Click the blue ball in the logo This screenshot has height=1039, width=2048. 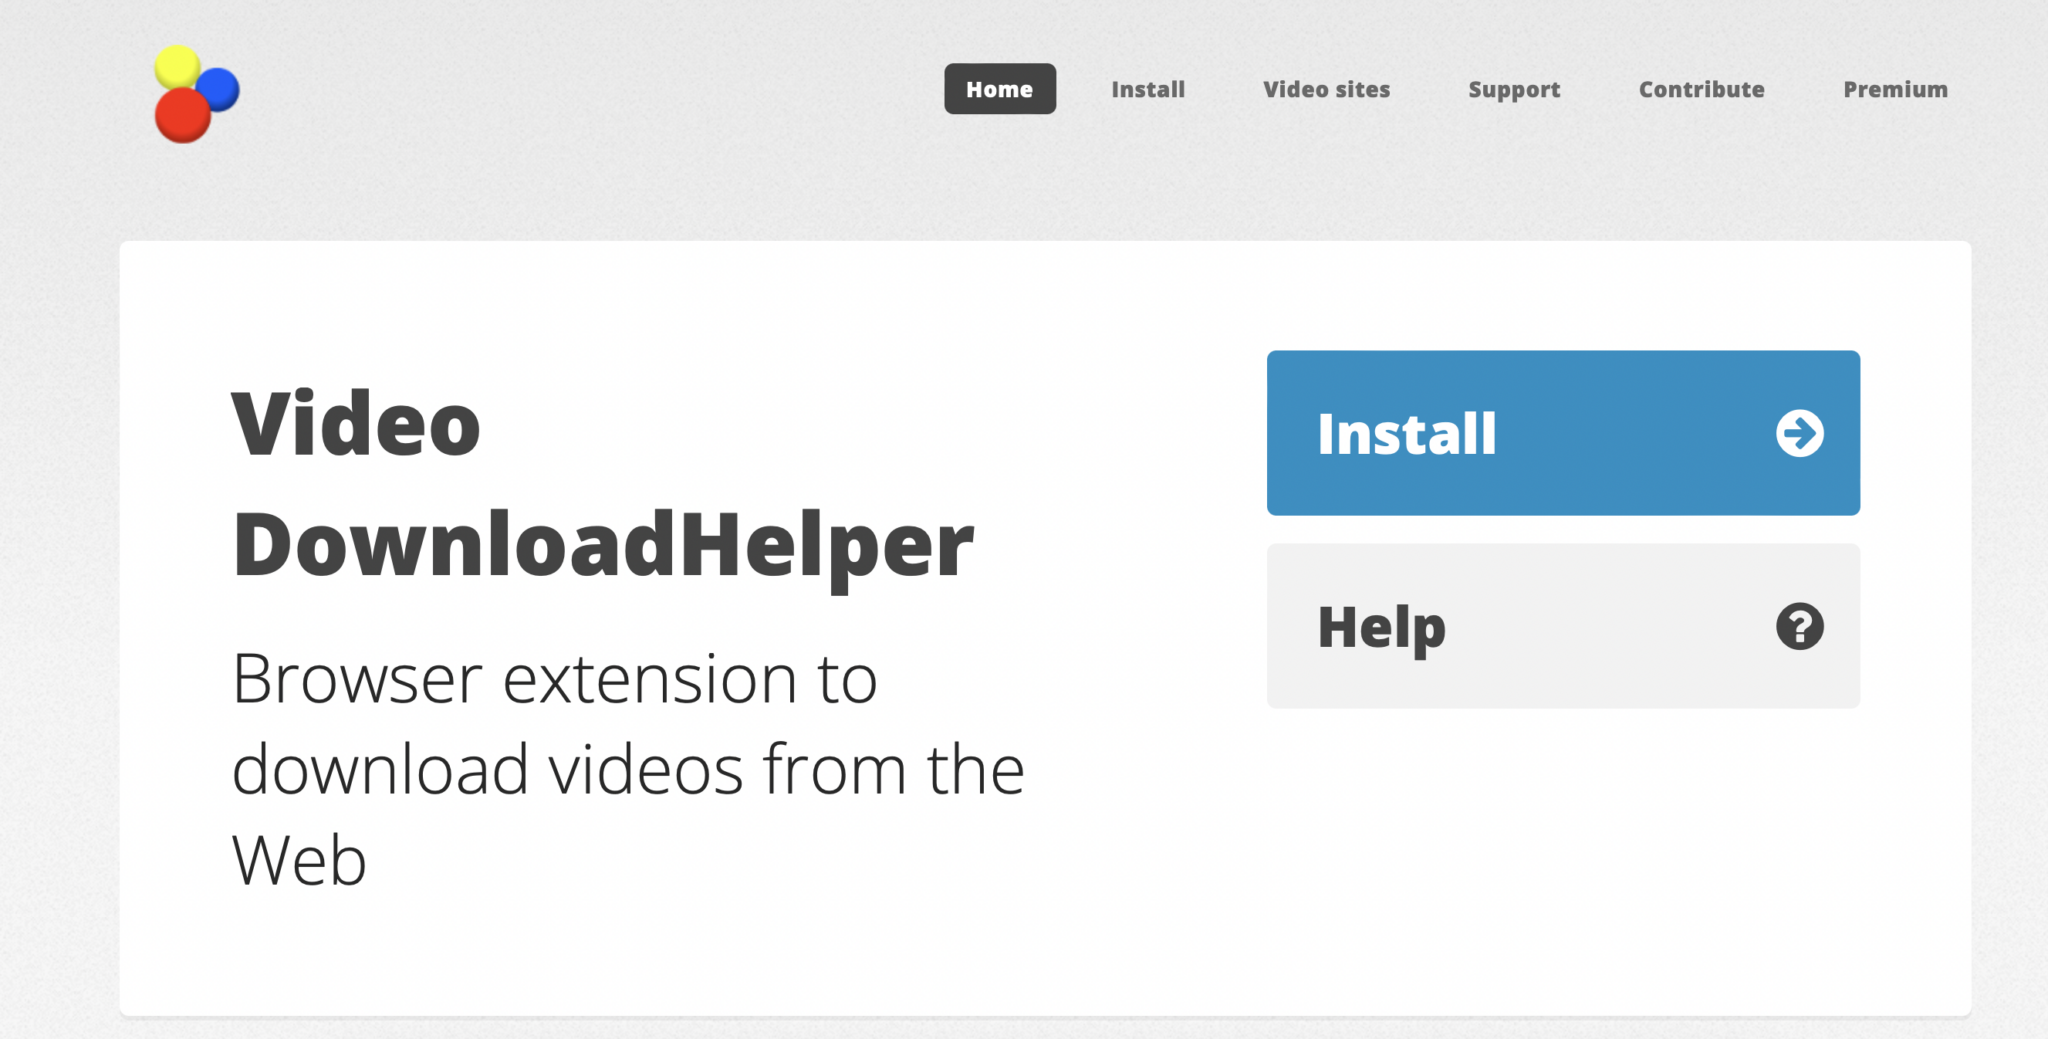(x=220, y=89)
